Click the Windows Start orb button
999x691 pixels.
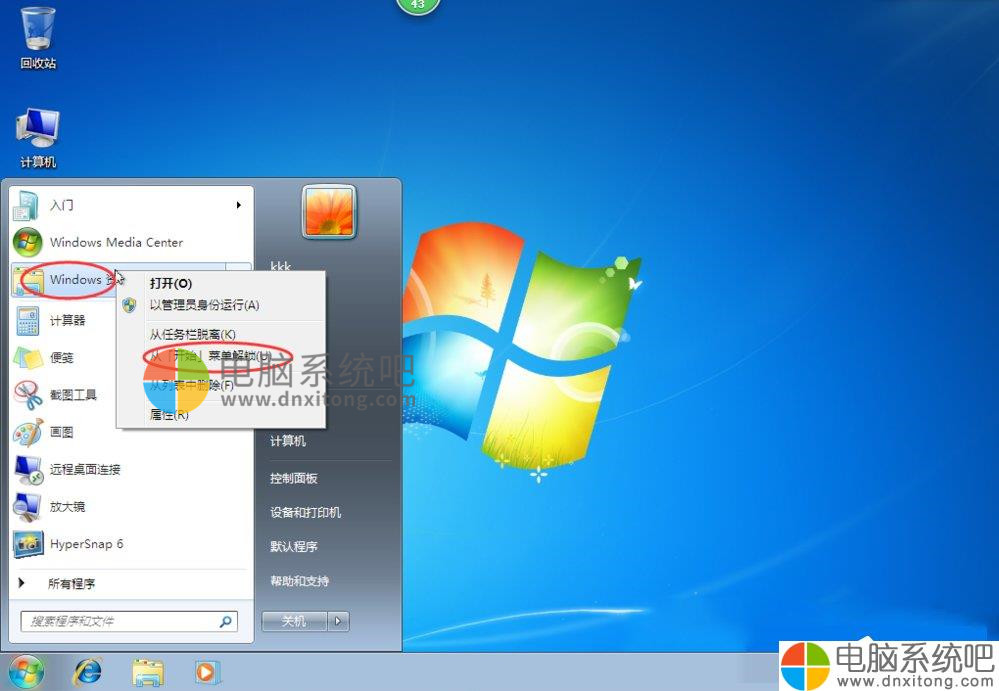pyautogui.click(x=25, y=672)
